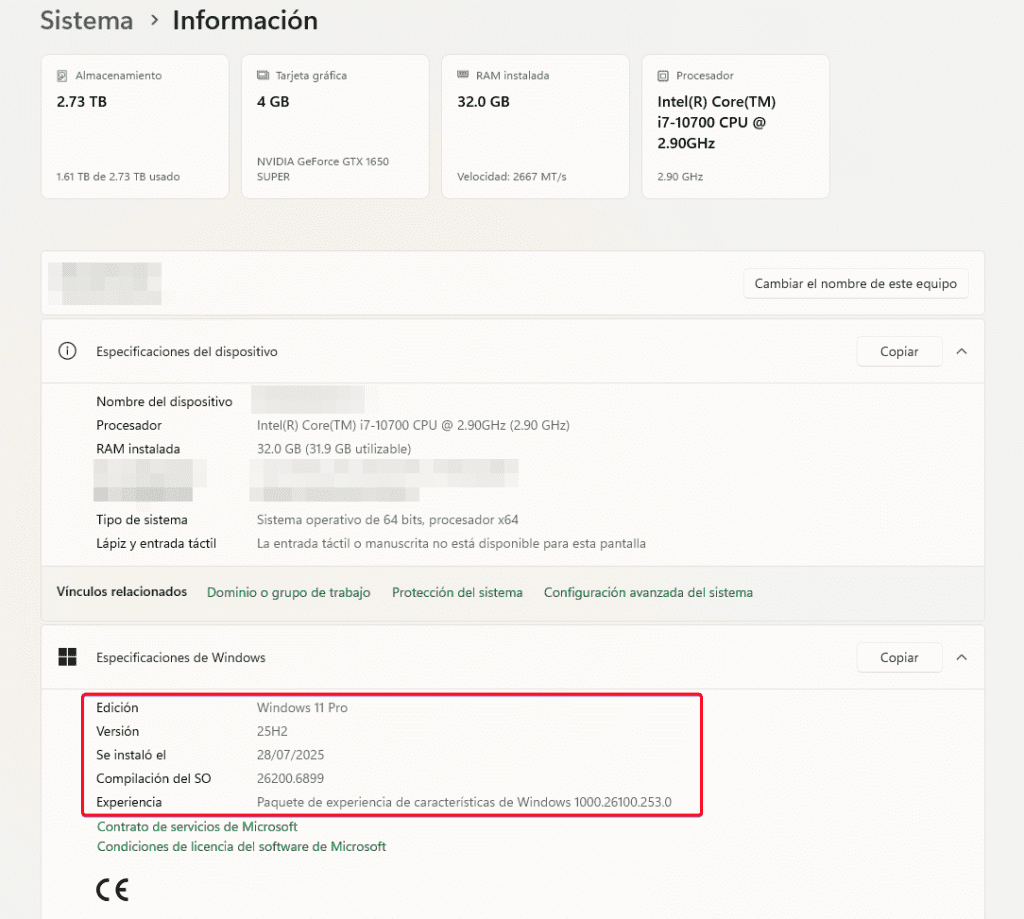1024x919 pixels.
Task: Click the graphics card icon beside Tarjeta gráfica
Action: [x=263, y=76]
